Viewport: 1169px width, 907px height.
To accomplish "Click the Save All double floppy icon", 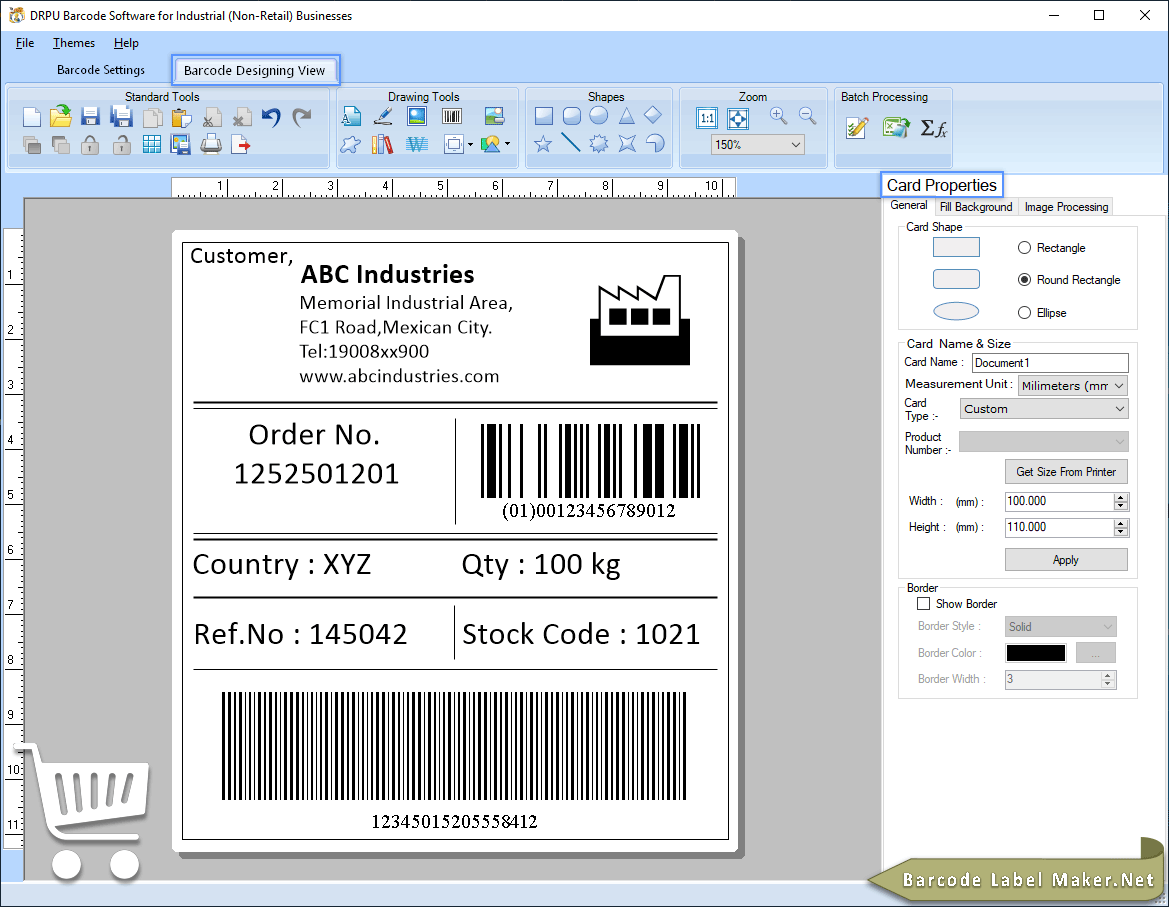I will click(x=121, y=116).
